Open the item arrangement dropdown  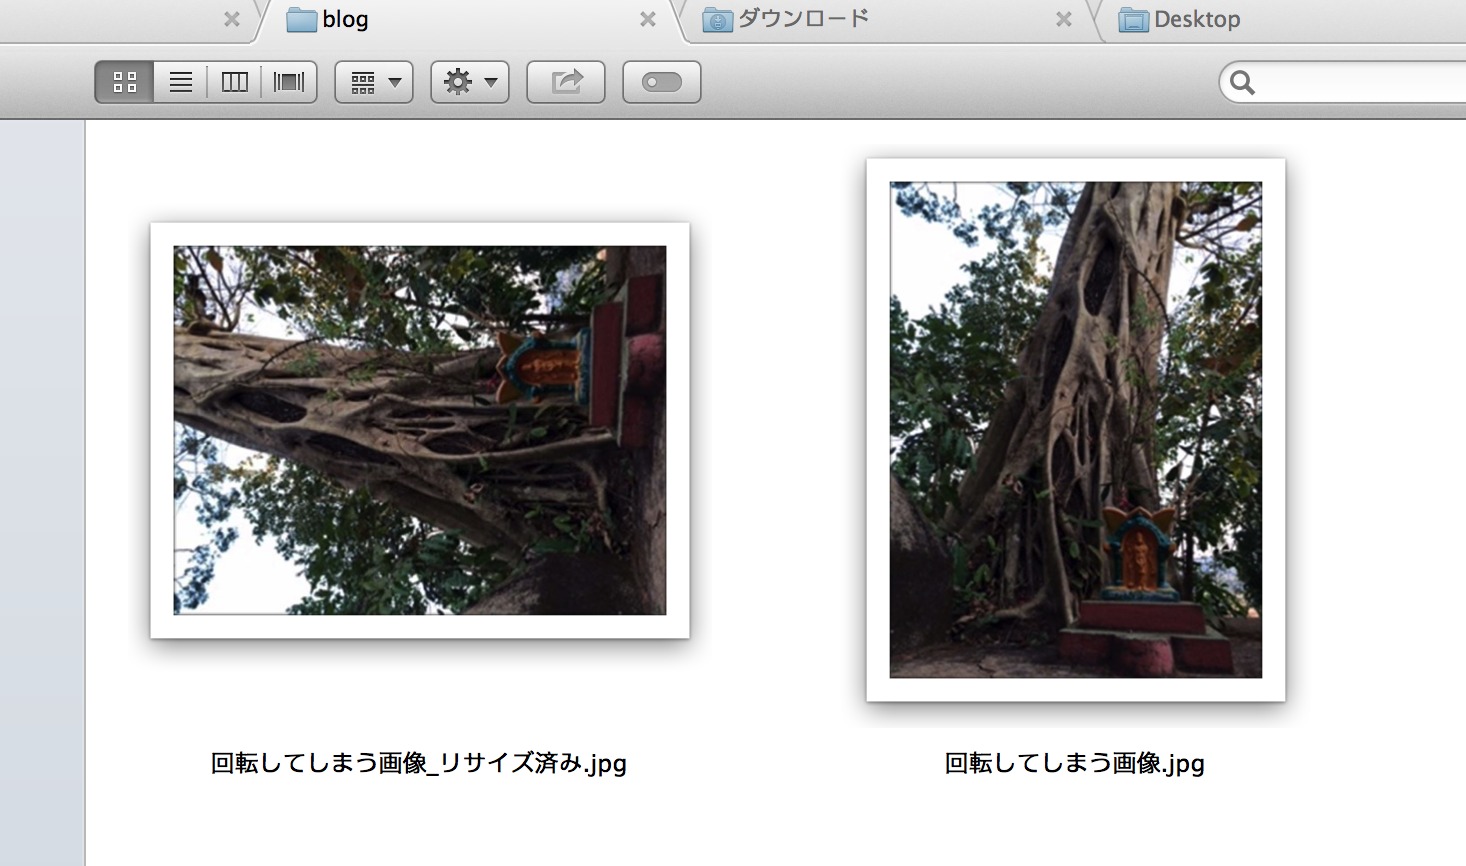pyautogui.click(x=374, y=82)
